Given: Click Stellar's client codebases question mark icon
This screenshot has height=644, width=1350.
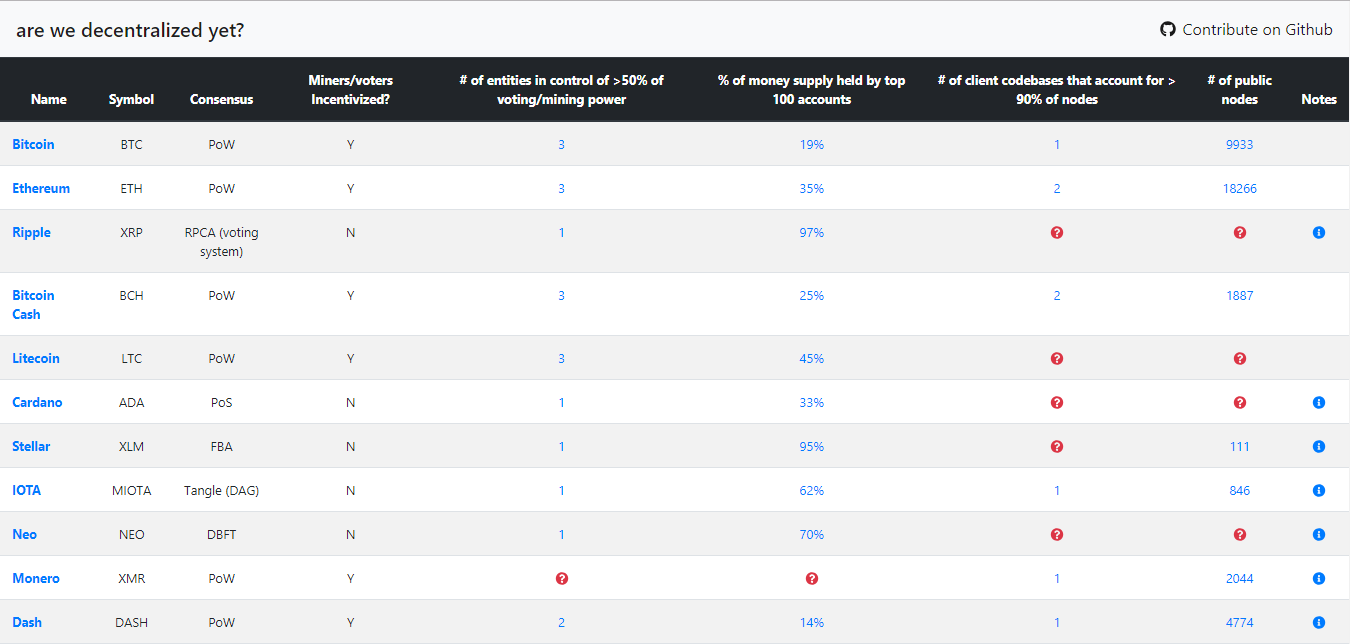Looking at the screenshot, I should pyautogui.click(x=1057, y=446).
